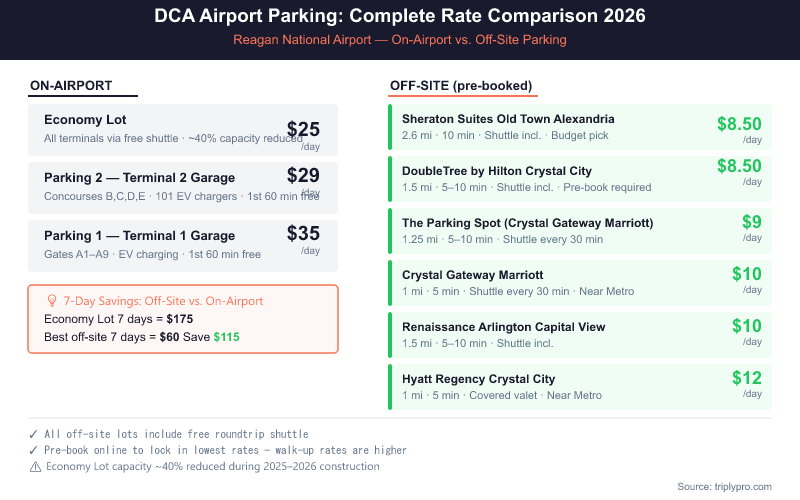Open the triplypro.com source link

[x=724, y=486]
